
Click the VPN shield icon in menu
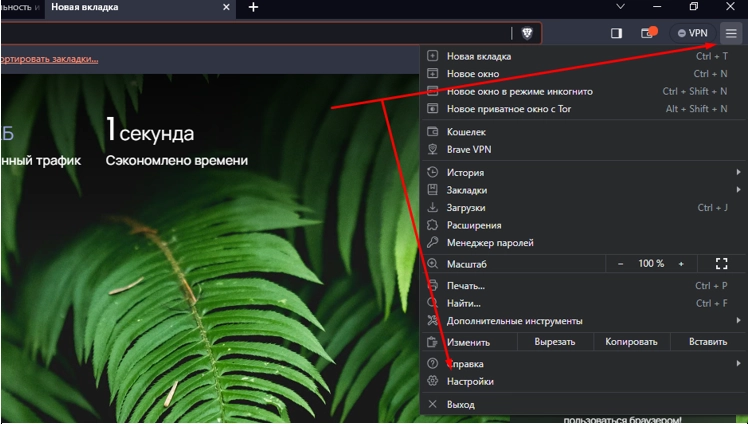tap(432, 149)
